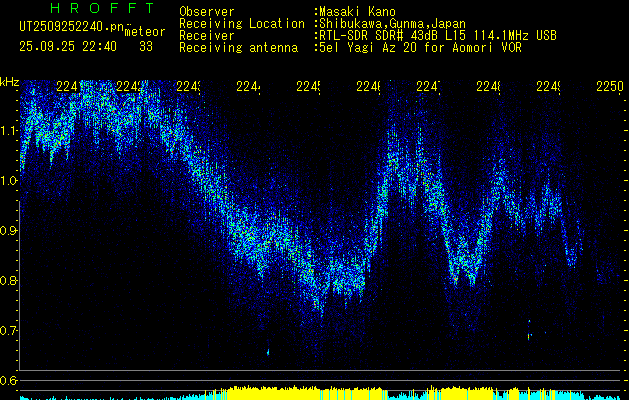
Task: Select the Receiving Location label
Action: pos(242,23)
